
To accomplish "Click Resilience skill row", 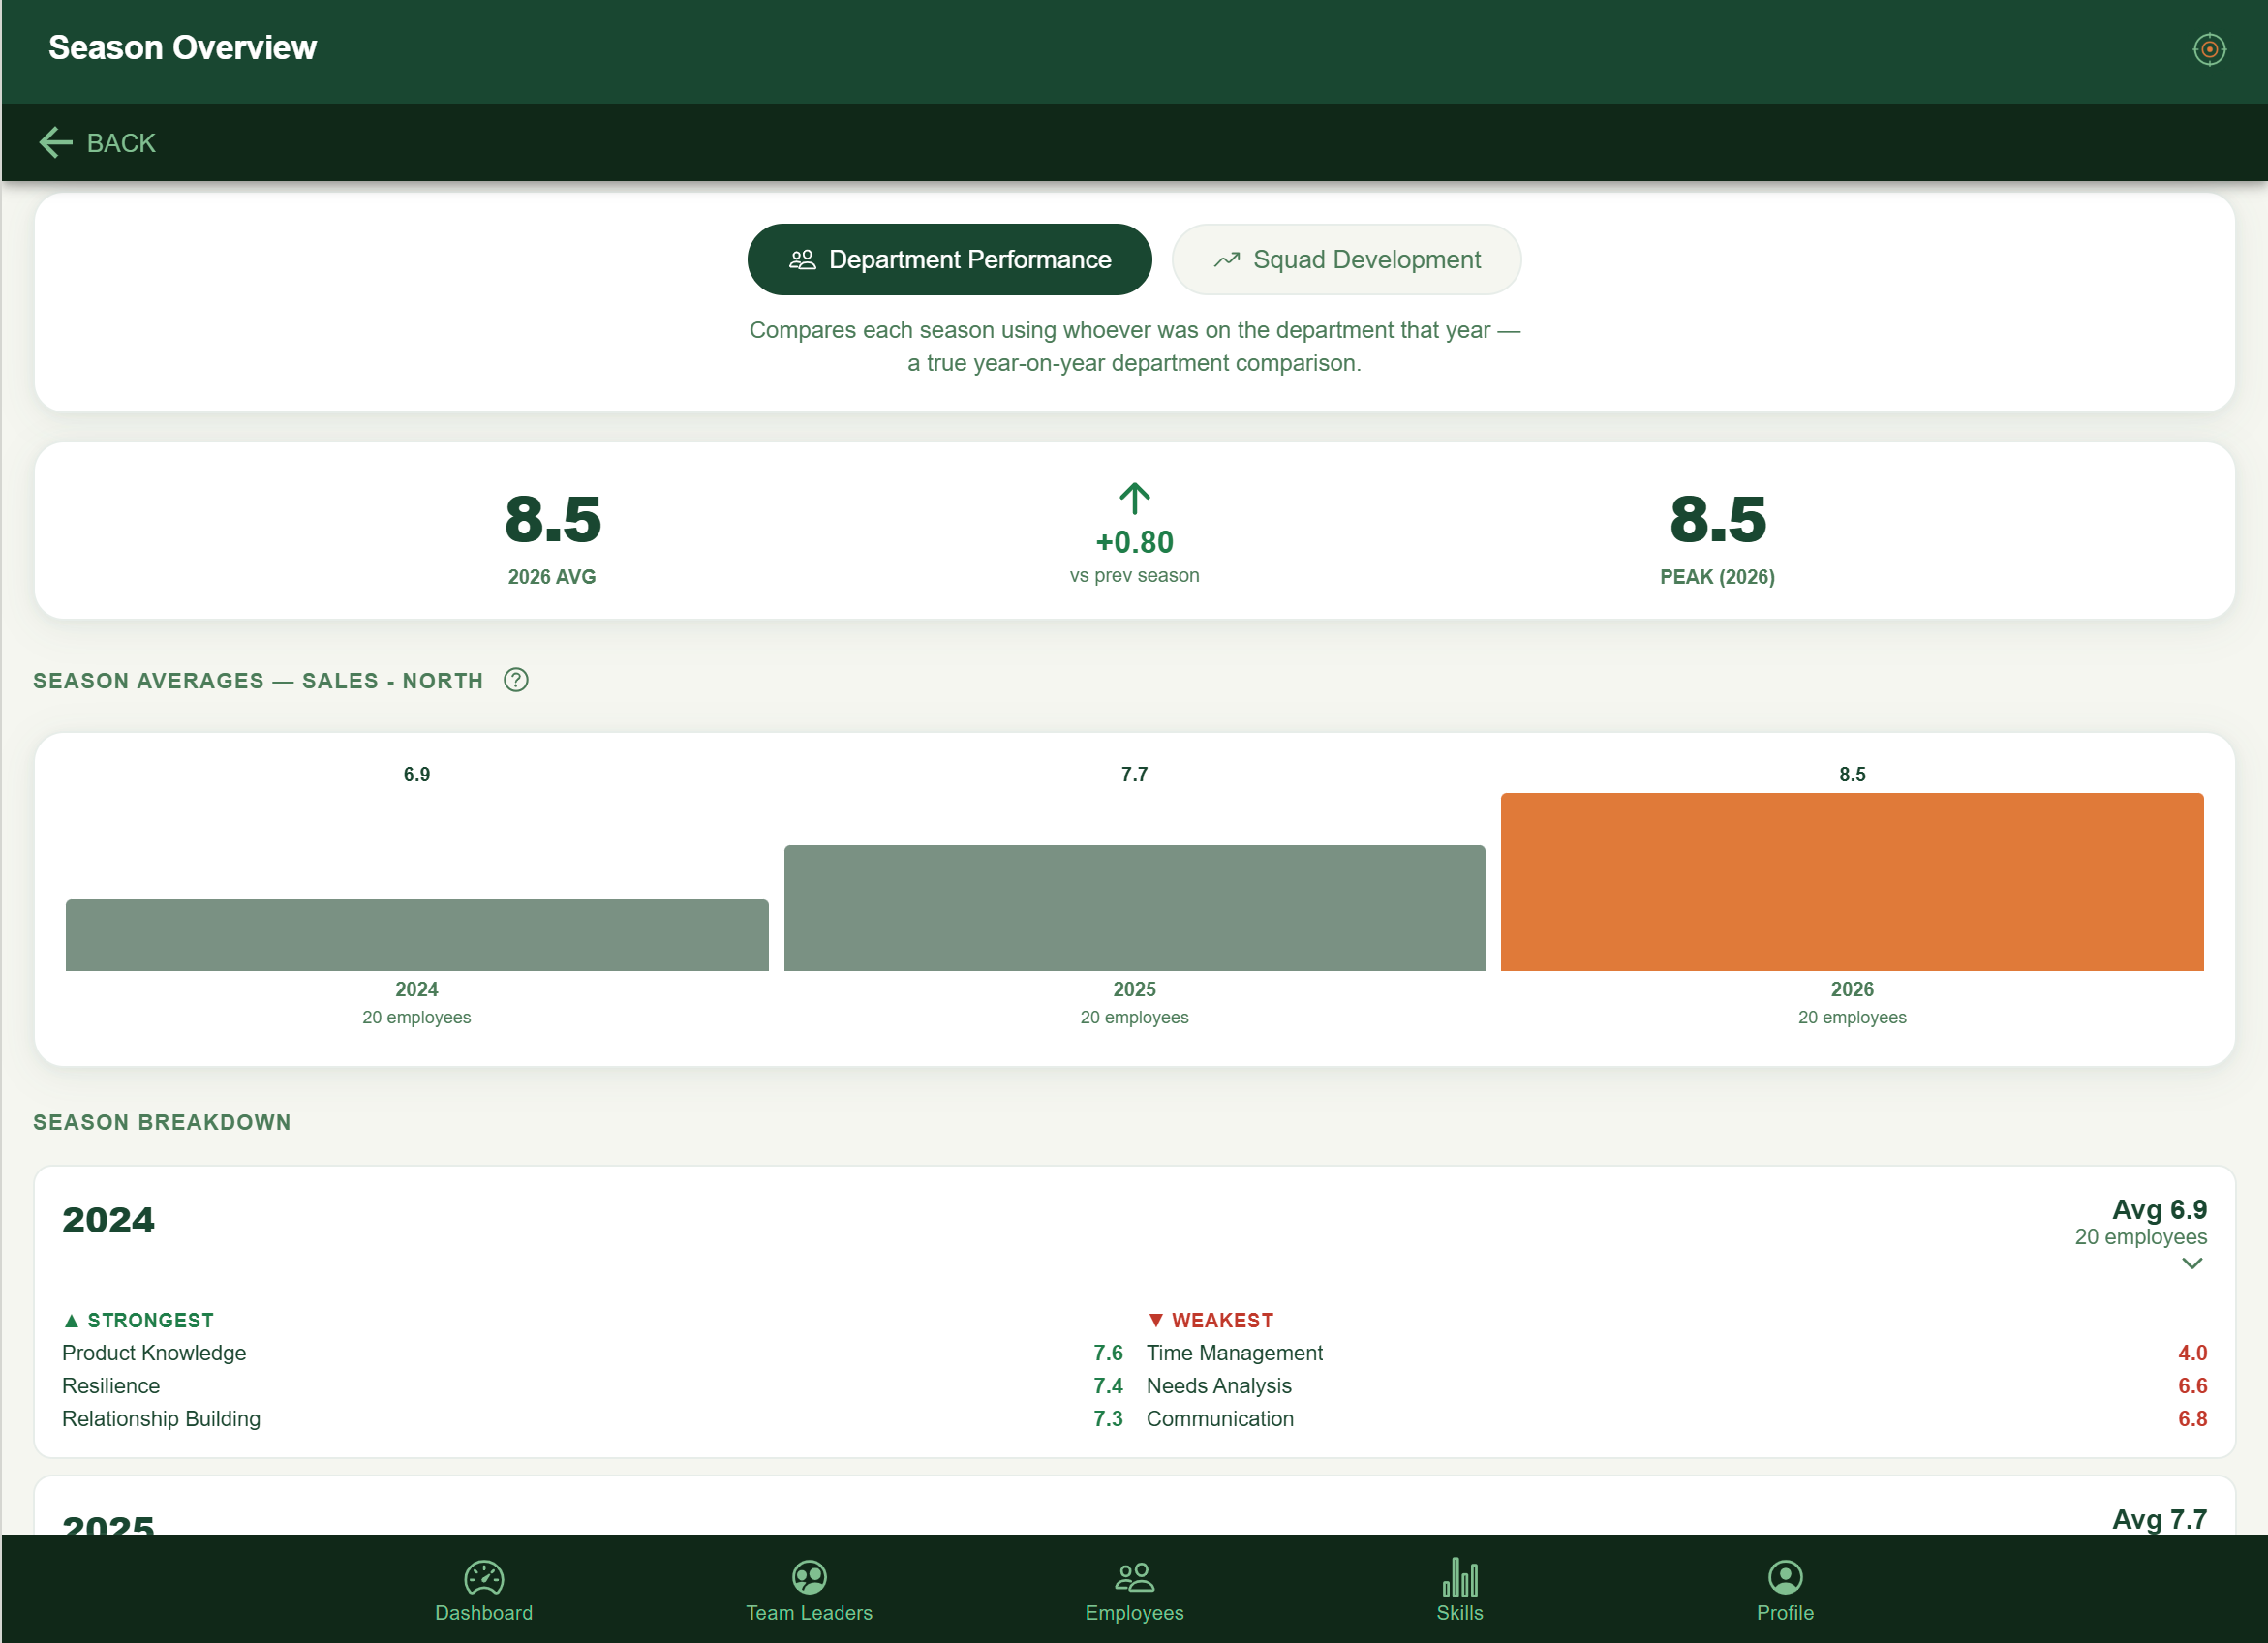I will point(592,1386).
